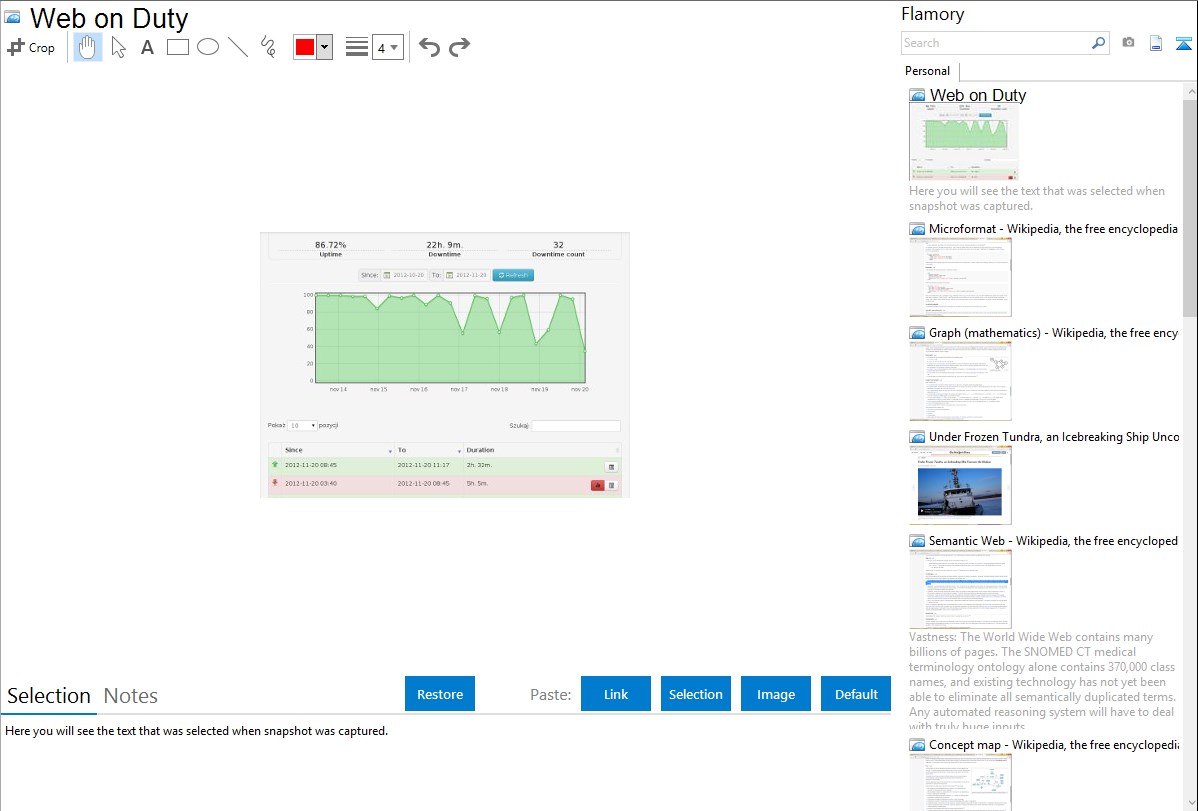The height and width of the screenshot is (811, 1198).
Task: Click the Vastness description text under Semantic Web
Action: (x=1042, y=681)
